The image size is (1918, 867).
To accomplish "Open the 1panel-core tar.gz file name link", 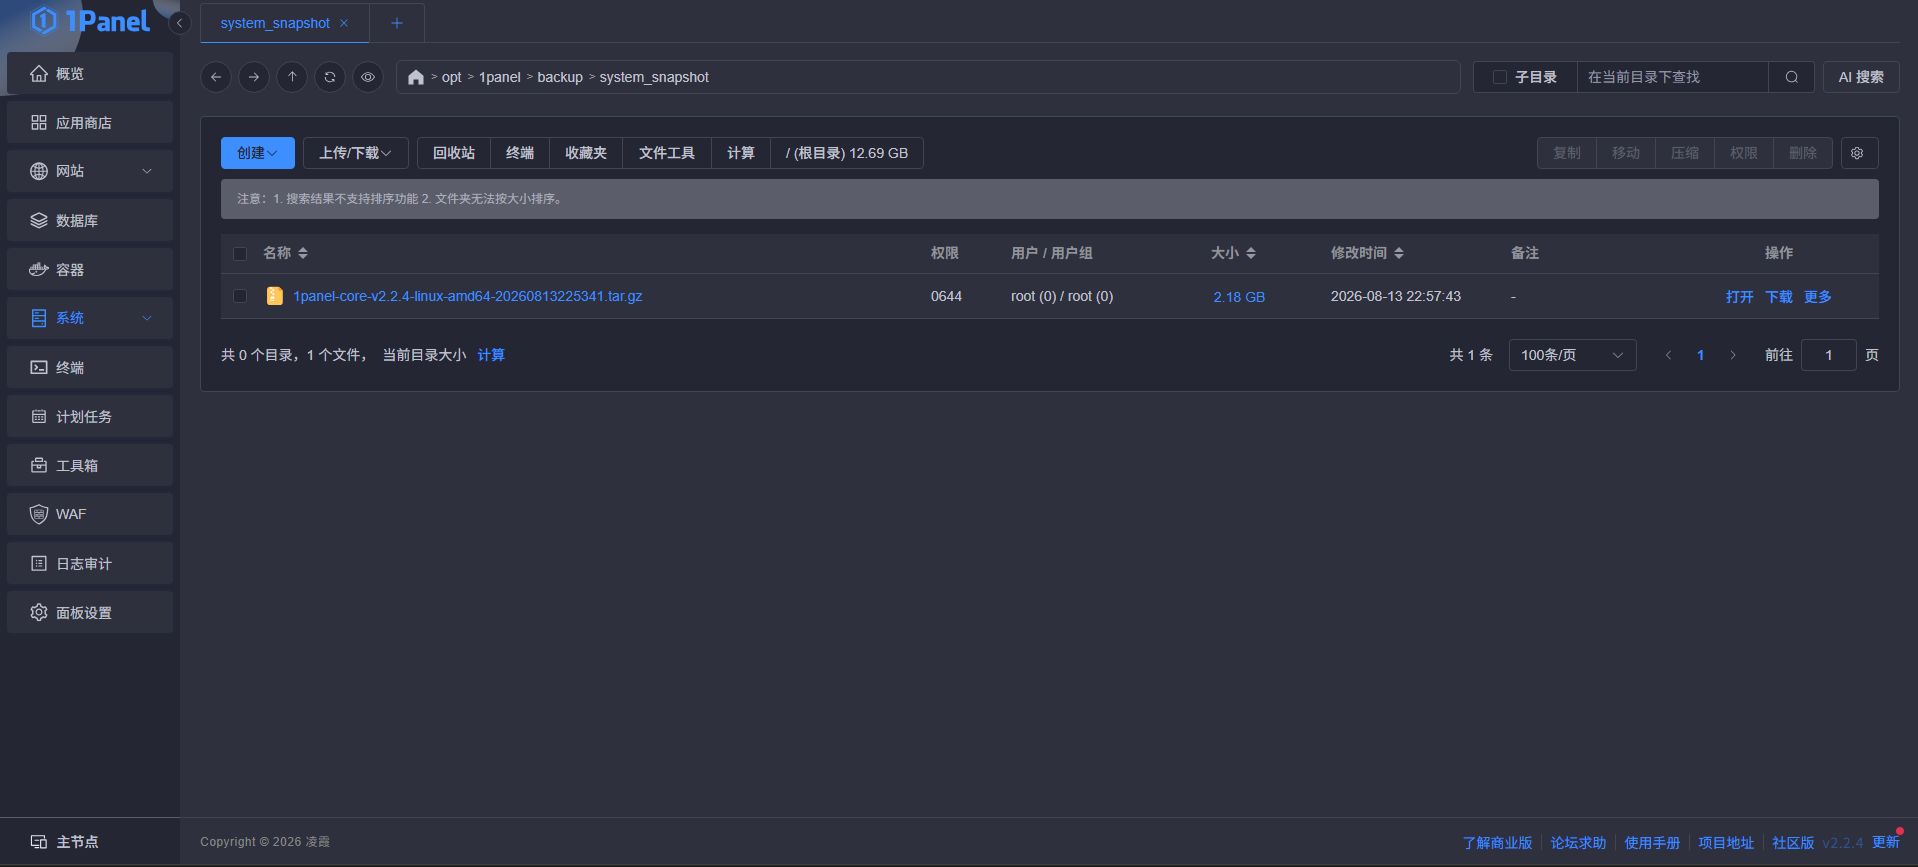I will [467, 296].
